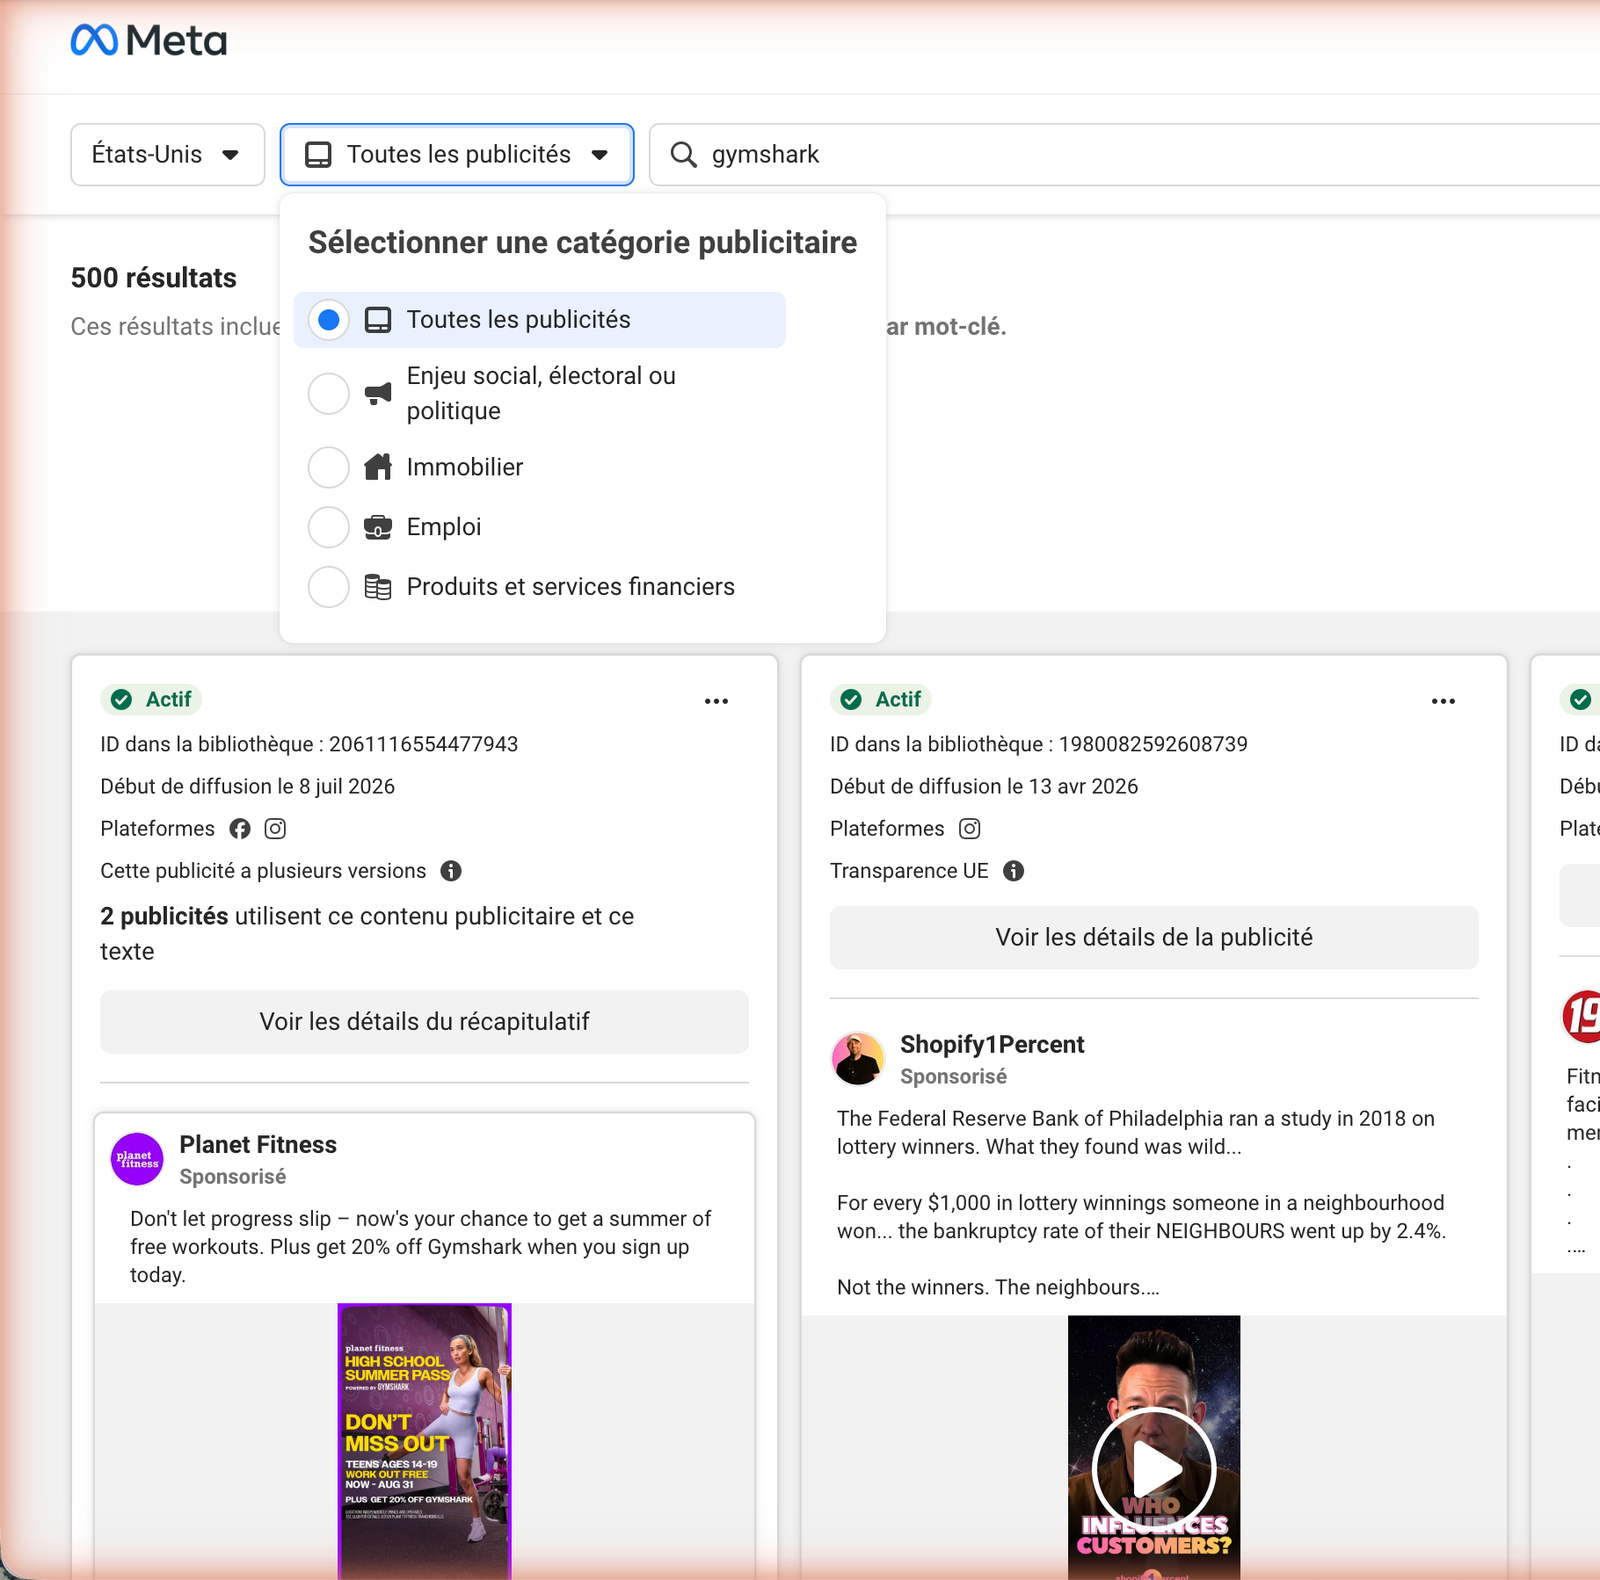Screen dimensions: 1600x1580
Task: Click the search magnifier icon
Action: pyautogui.click(x=684, y=155)
